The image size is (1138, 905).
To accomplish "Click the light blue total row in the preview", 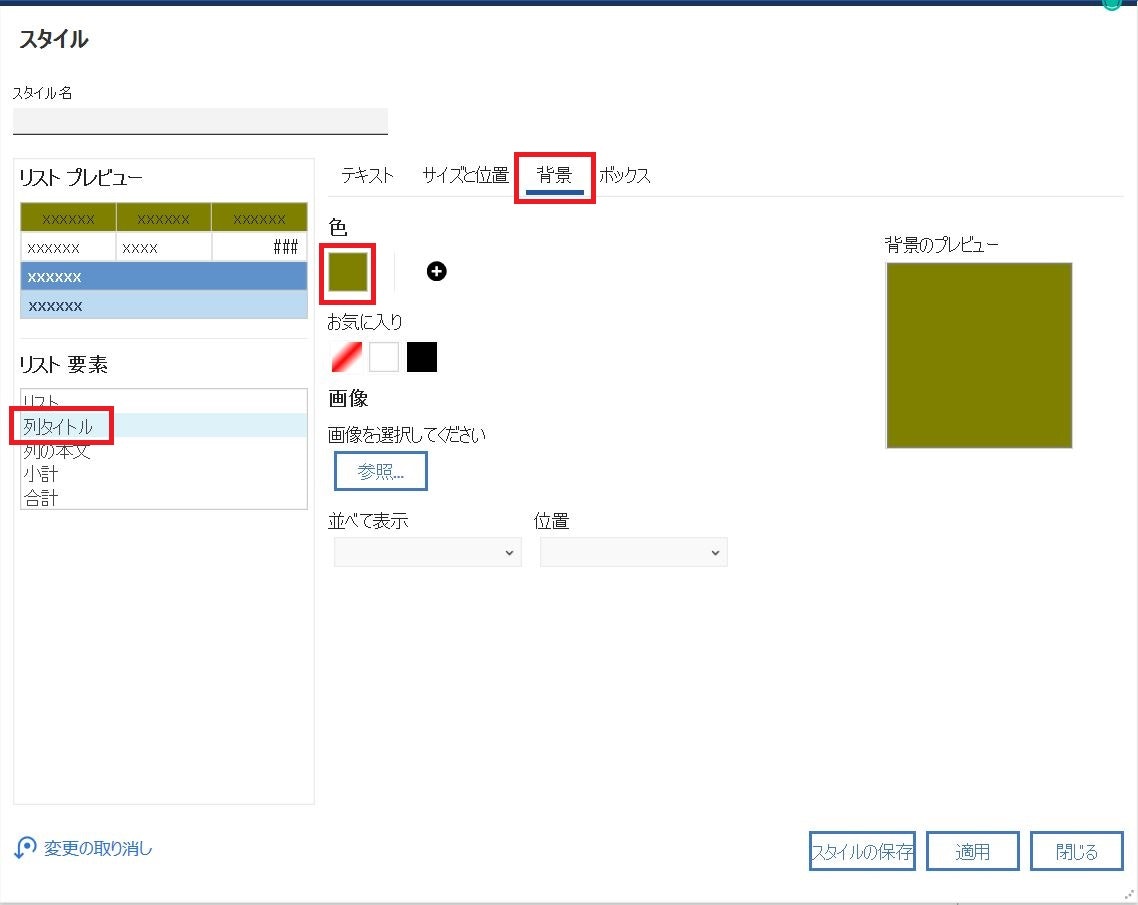I will tap(164, 306).
